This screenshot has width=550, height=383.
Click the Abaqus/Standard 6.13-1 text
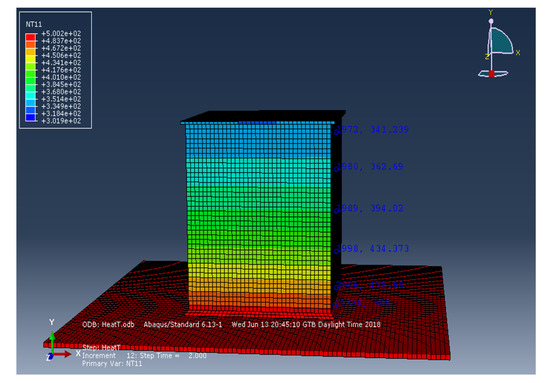[x=183, y=324]
